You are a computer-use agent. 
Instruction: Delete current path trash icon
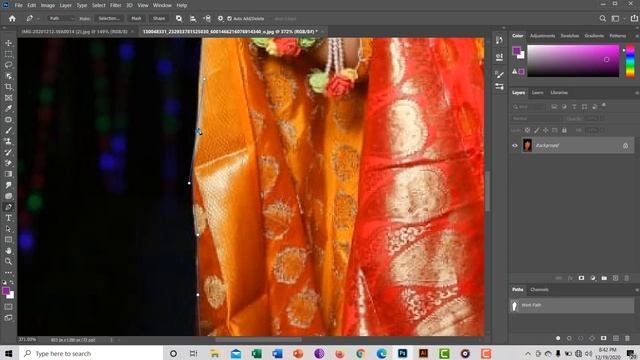tap(627, 338)
